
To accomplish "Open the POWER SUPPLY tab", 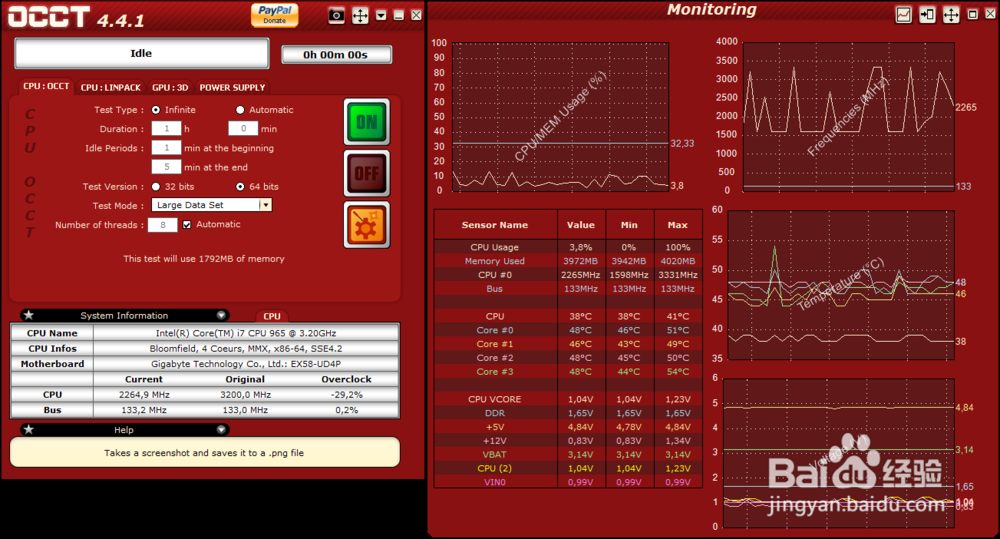I will 232,87.
